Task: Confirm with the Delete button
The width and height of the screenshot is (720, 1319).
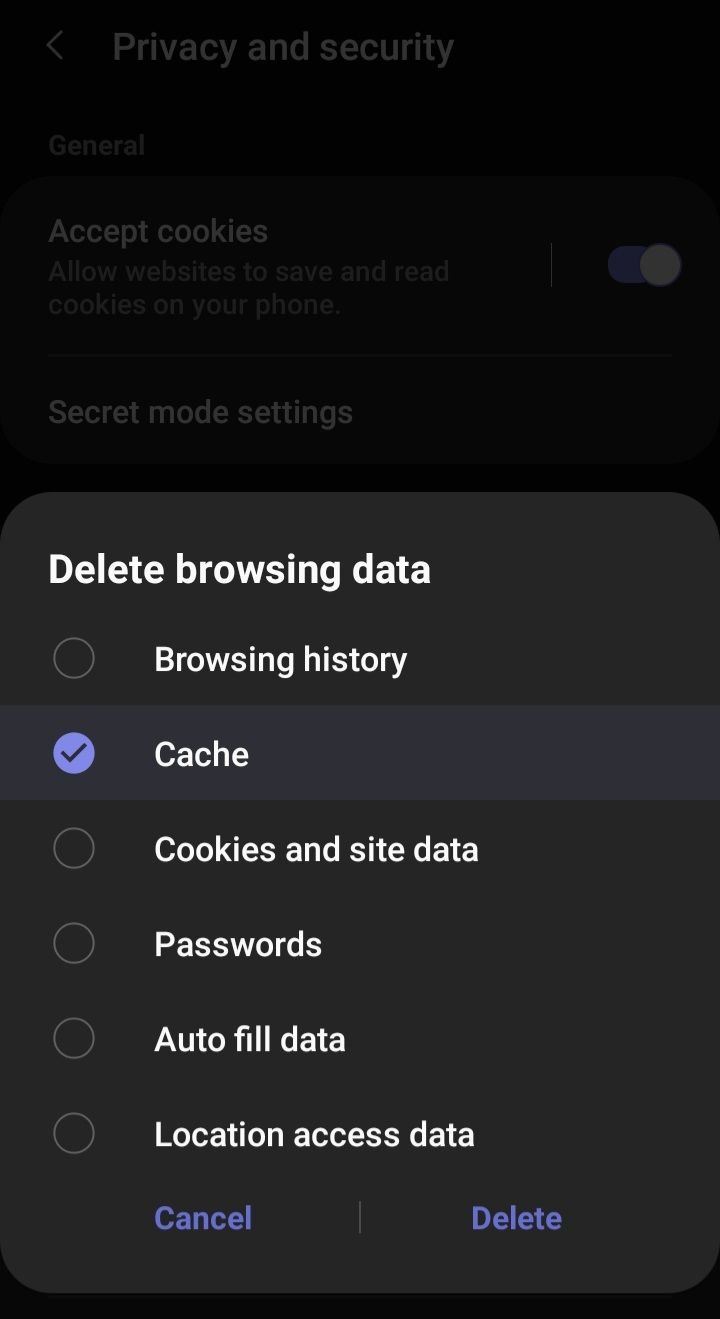Action: pyautogui.click(x=516, y=1218)
